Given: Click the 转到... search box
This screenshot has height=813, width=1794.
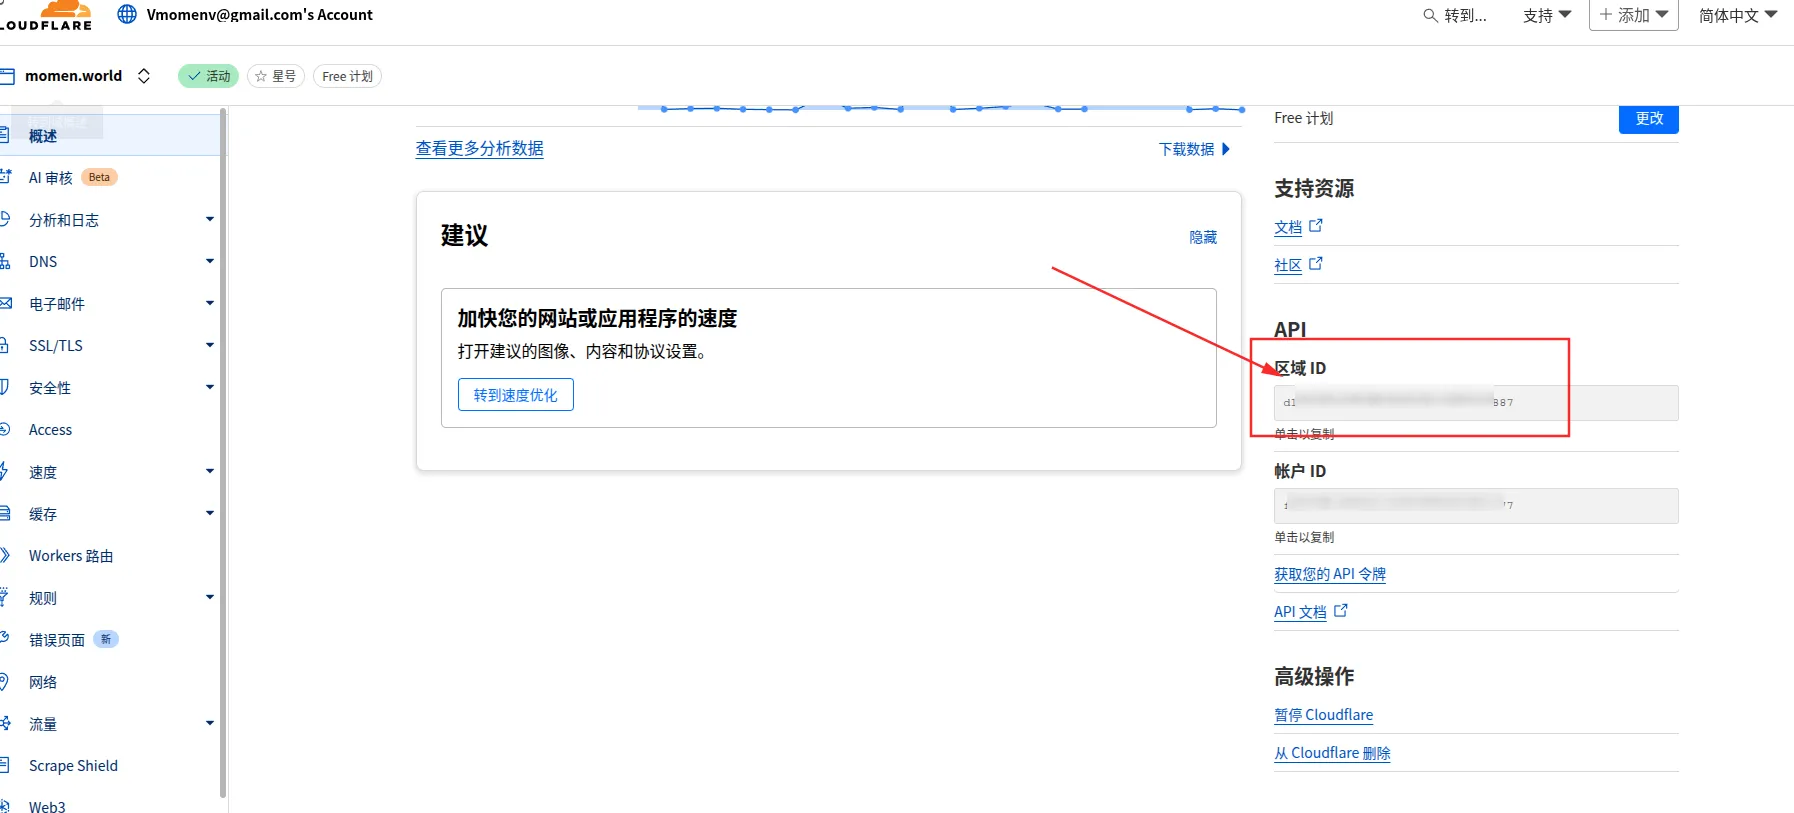Looking at the screenshot, I should 1455,16.
